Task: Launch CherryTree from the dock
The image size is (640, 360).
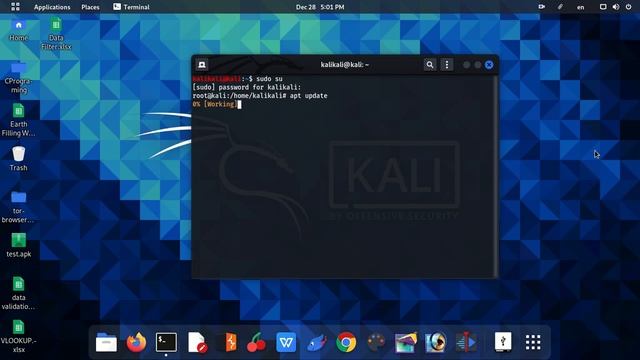Action: point(256,342)
